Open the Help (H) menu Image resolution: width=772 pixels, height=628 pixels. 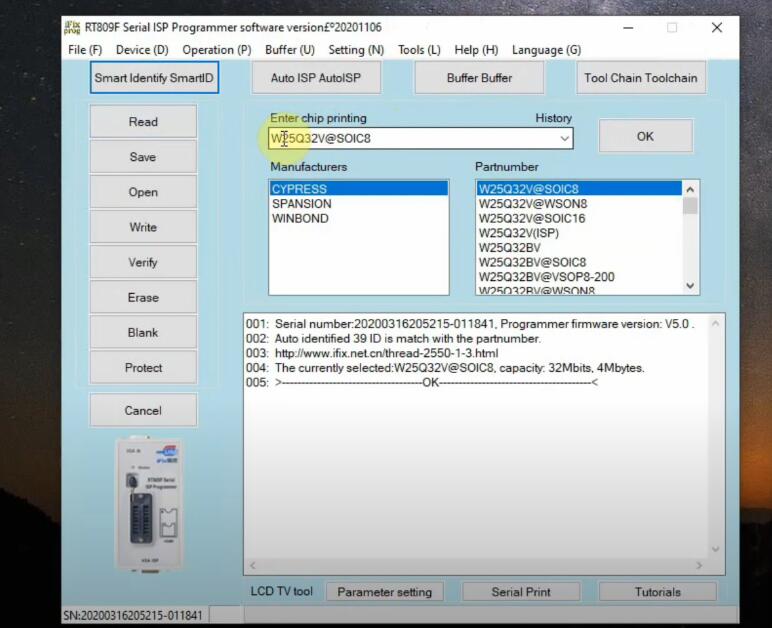[x=476, y=50]
